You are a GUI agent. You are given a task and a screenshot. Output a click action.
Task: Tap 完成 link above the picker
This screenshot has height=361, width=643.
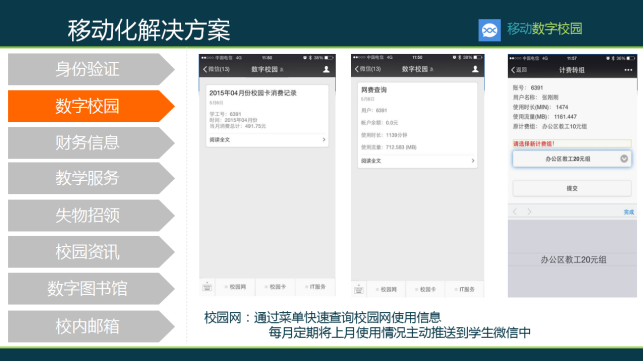629,212
